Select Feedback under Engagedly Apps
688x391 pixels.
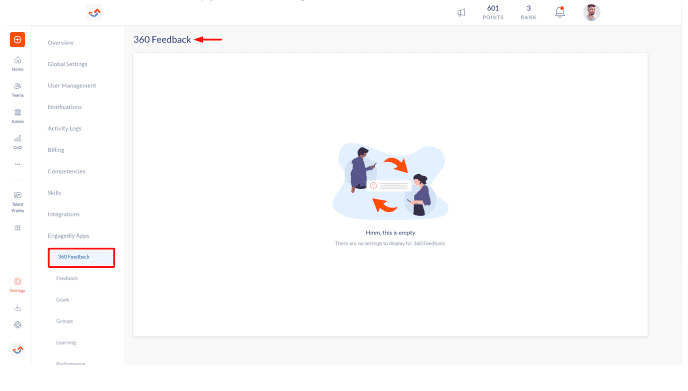click(x=67, y=278)
